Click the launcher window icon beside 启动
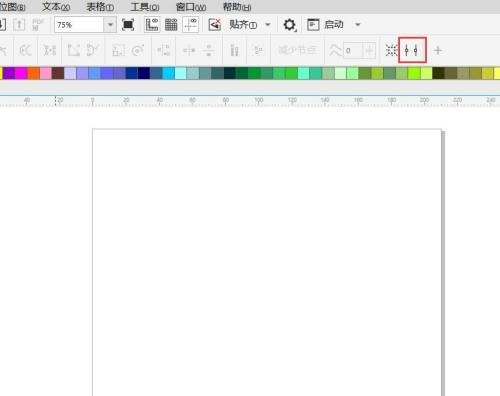This screenshot has height=396, width=500. (313, 25)
